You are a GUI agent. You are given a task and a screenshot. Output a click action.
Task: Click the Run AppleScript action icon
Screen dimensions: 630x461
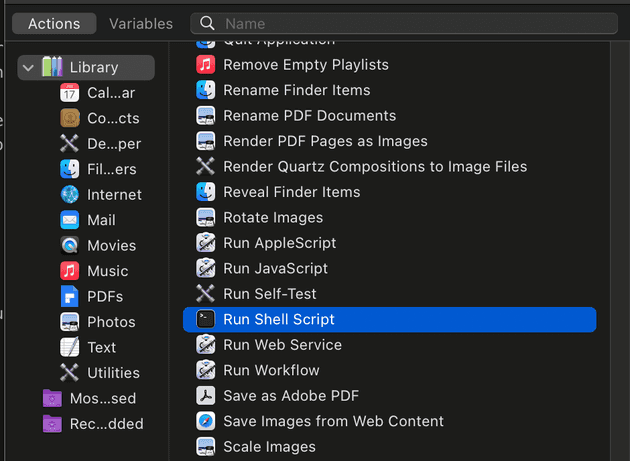(x=206, y=243)
